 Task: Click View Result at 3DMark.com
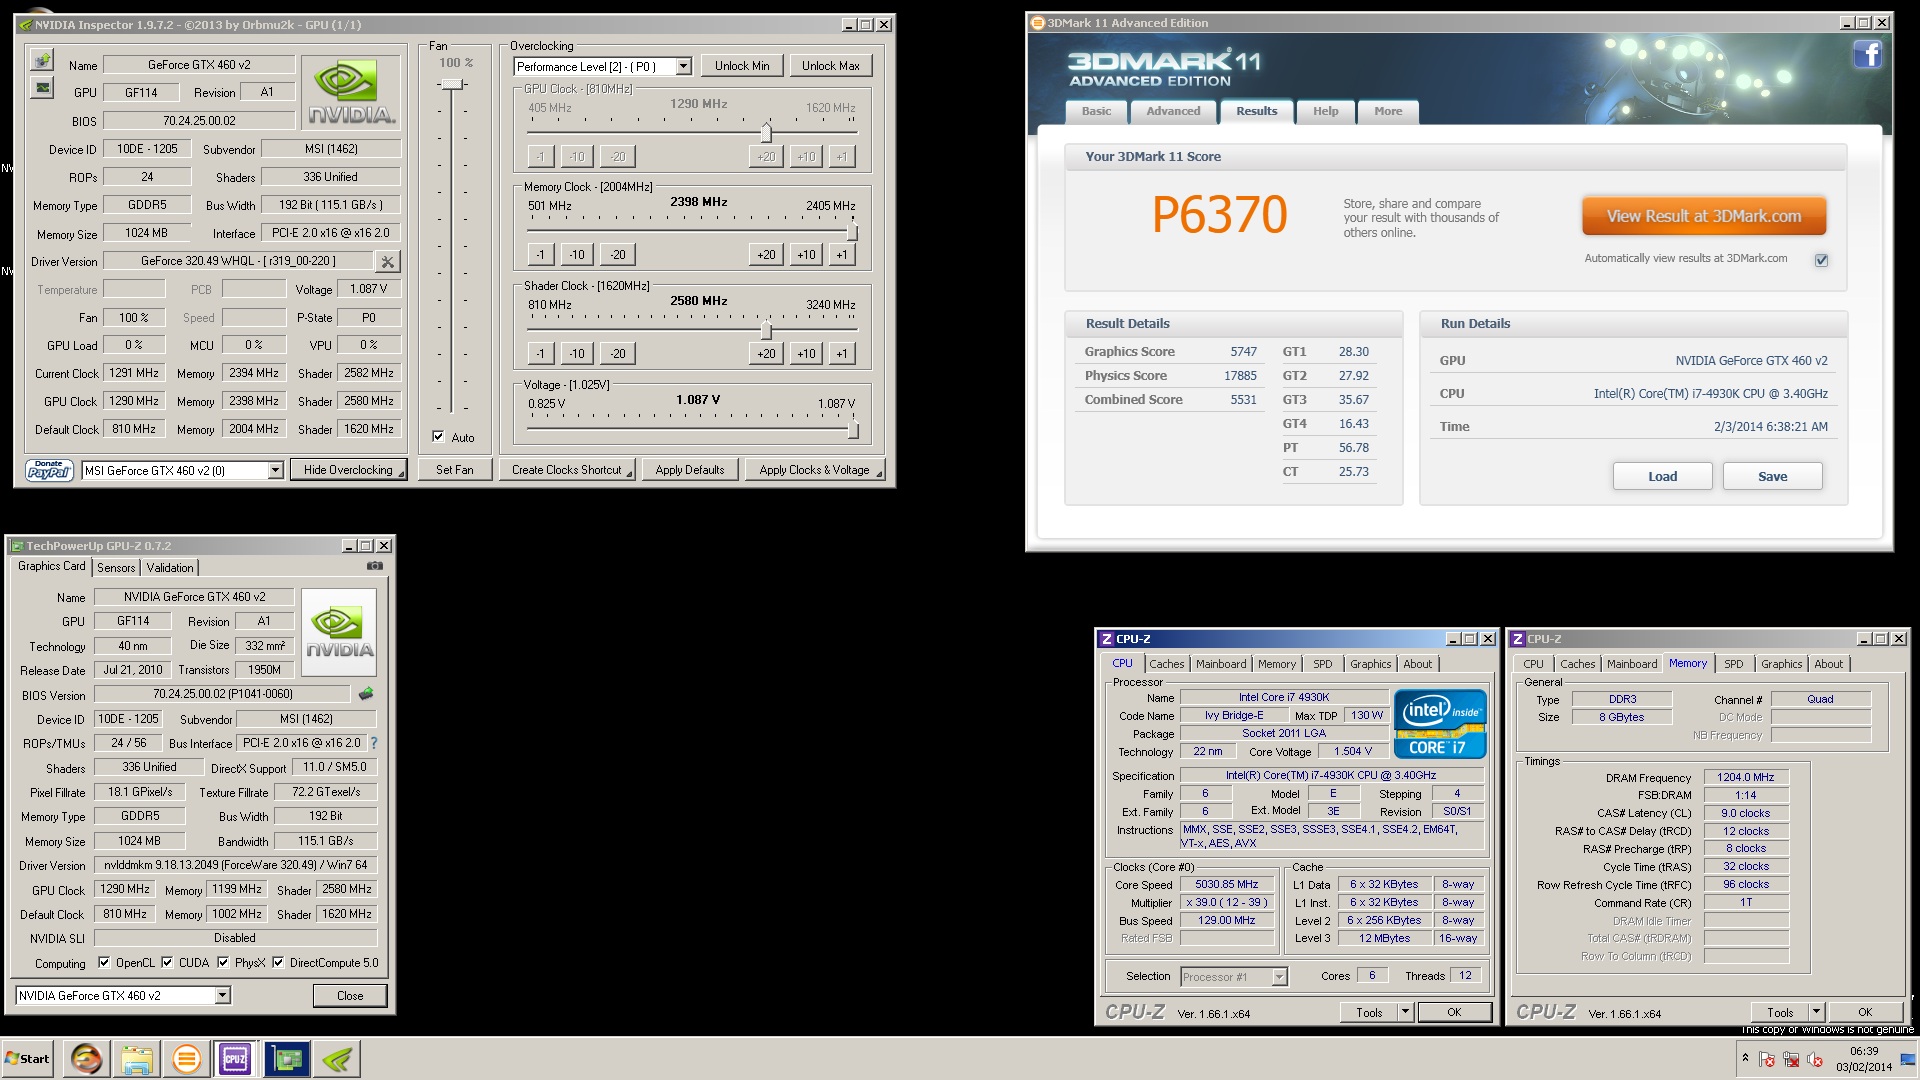(x=1704, y=216)
